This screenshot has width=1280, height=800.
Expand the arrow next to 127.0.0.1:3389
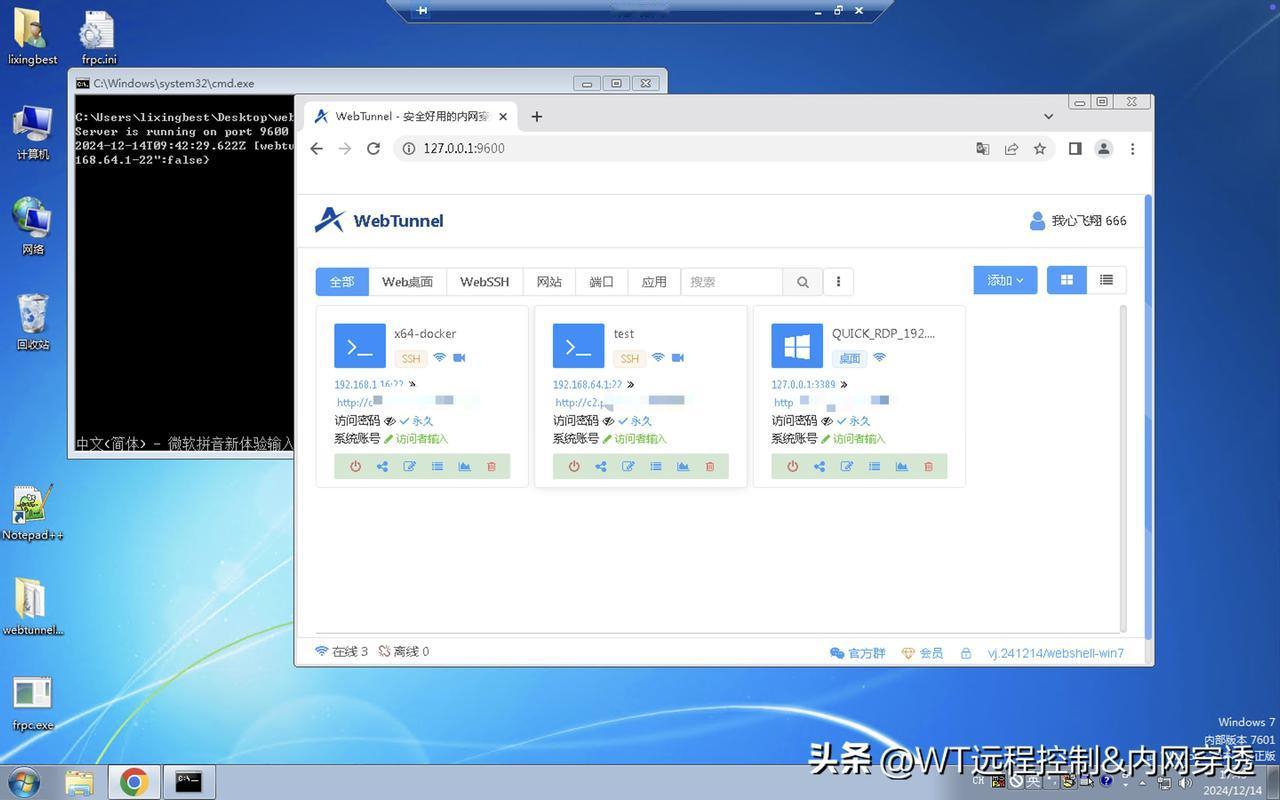(x=844, y=384)
